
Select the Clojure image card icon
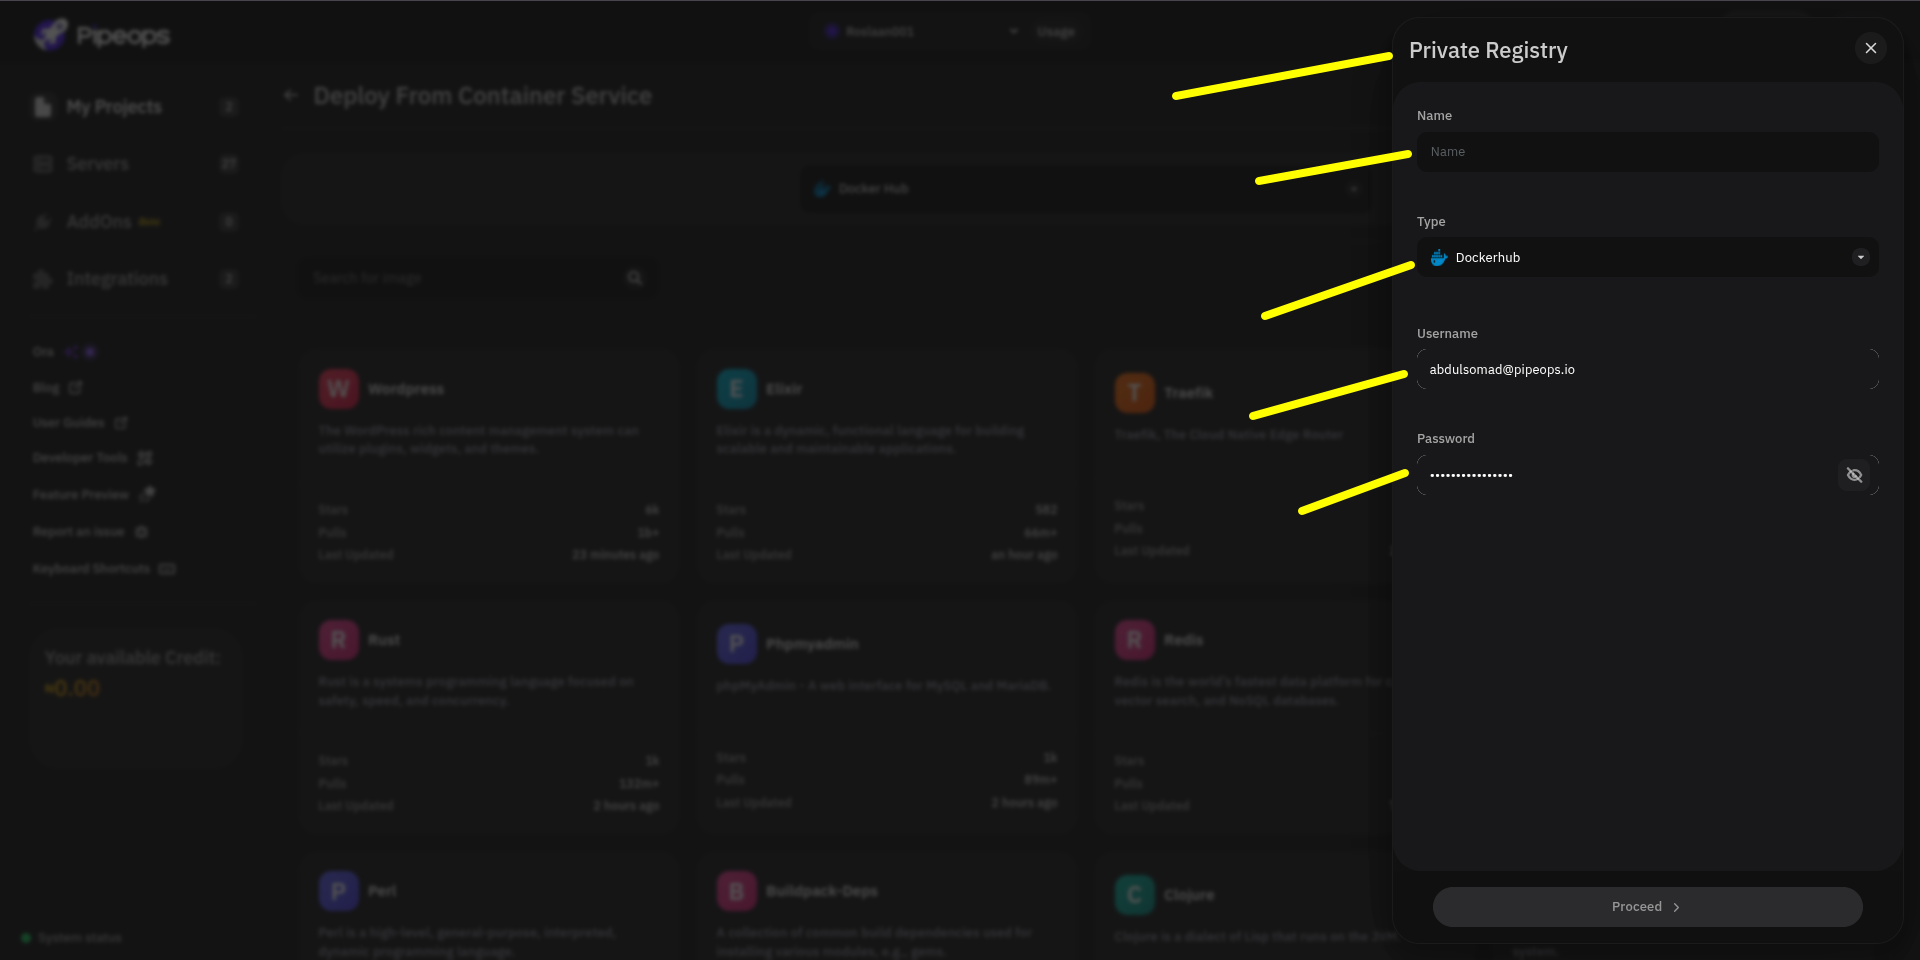[1135, 895]
